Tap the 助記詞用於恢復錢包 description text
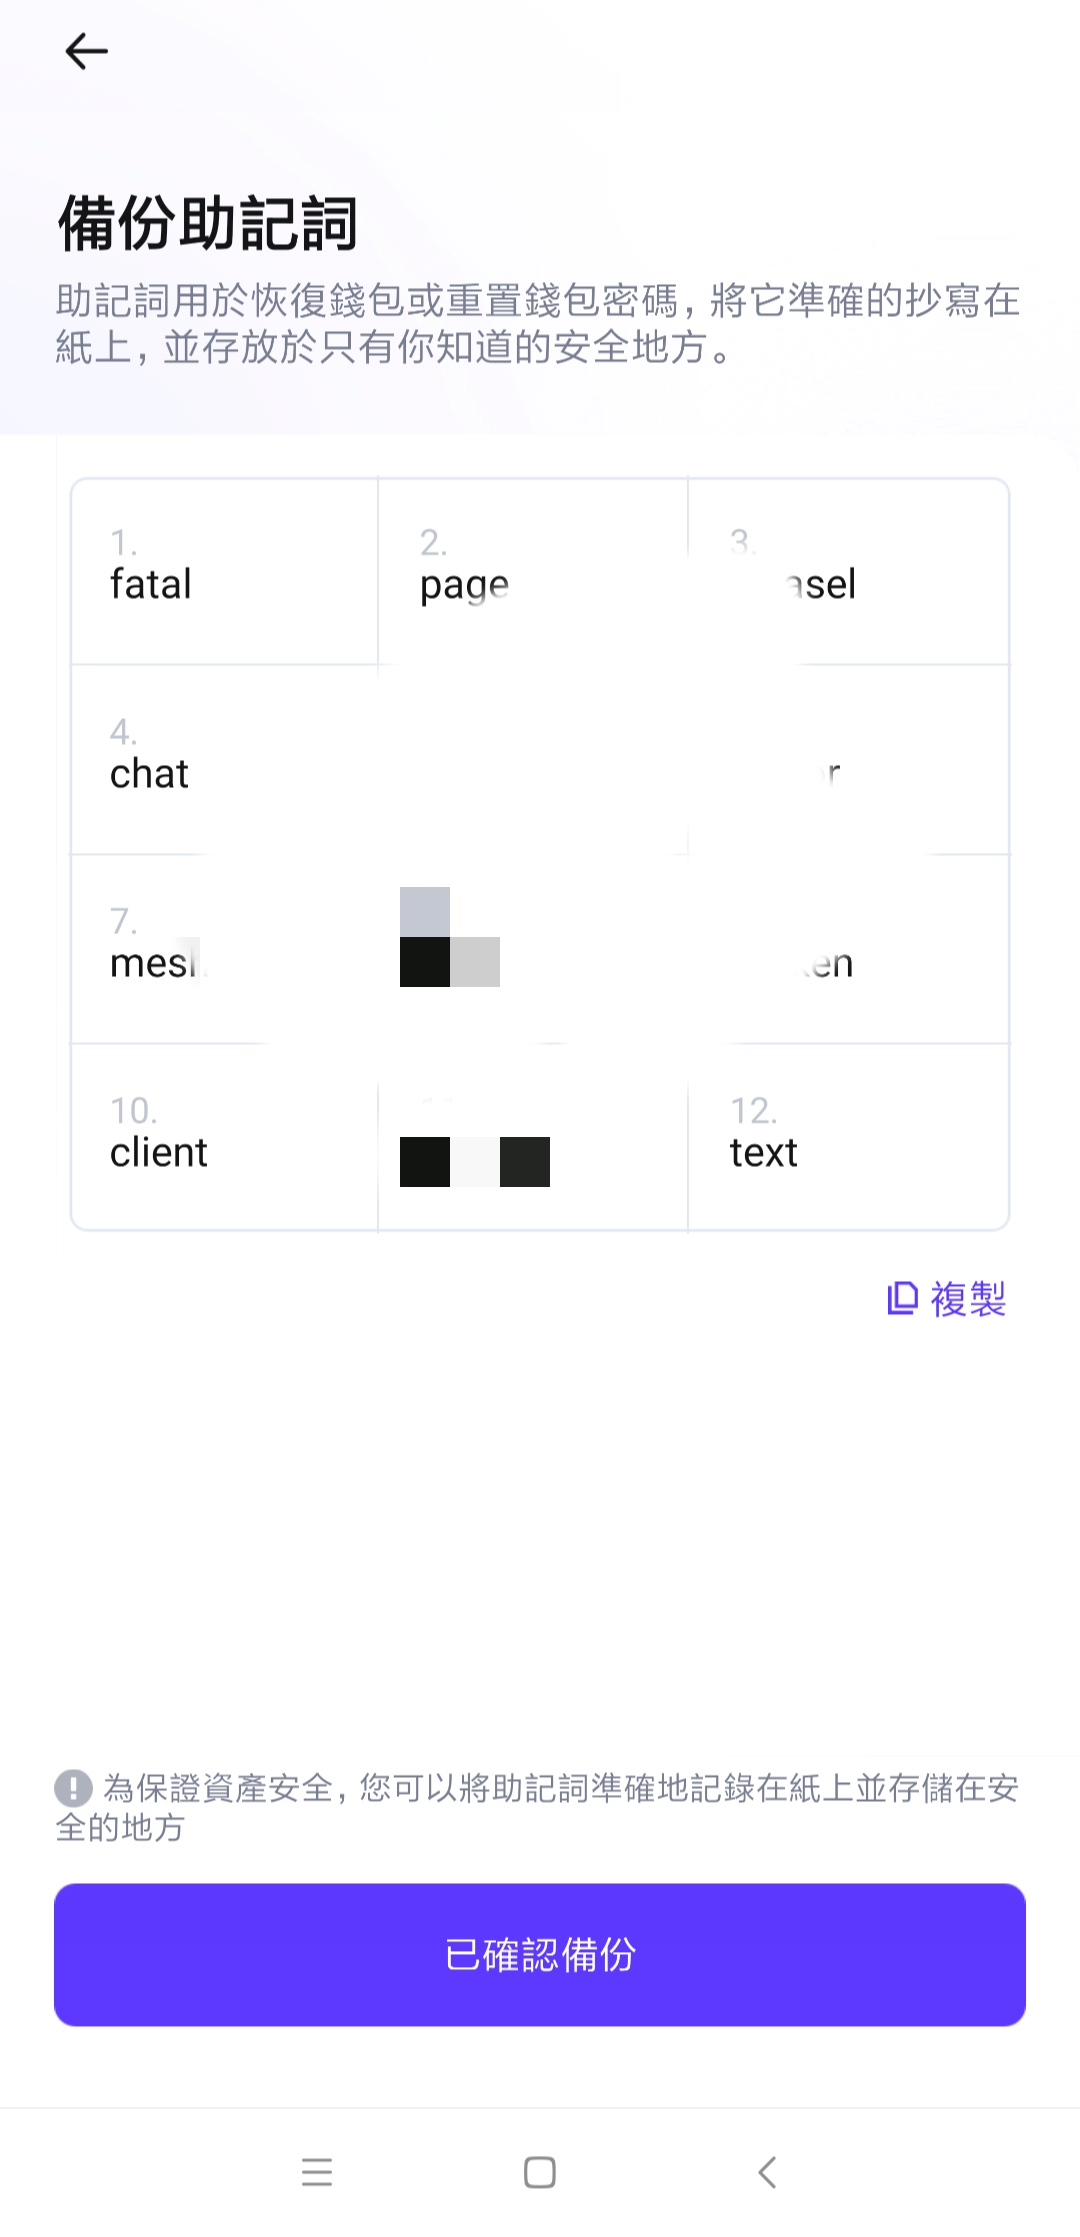1080x2237 pixels. point(538,323)
